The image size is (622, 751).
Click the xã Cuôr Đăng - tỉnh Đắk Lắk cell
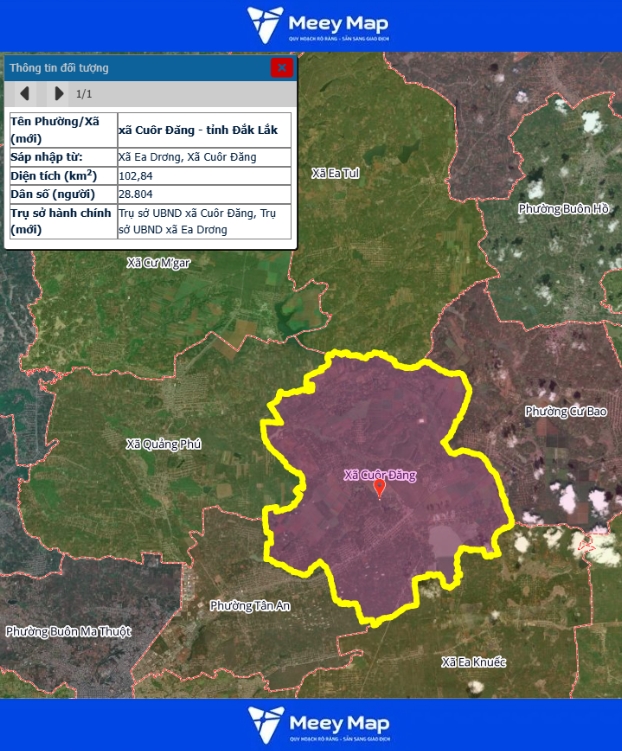point(203,130)
